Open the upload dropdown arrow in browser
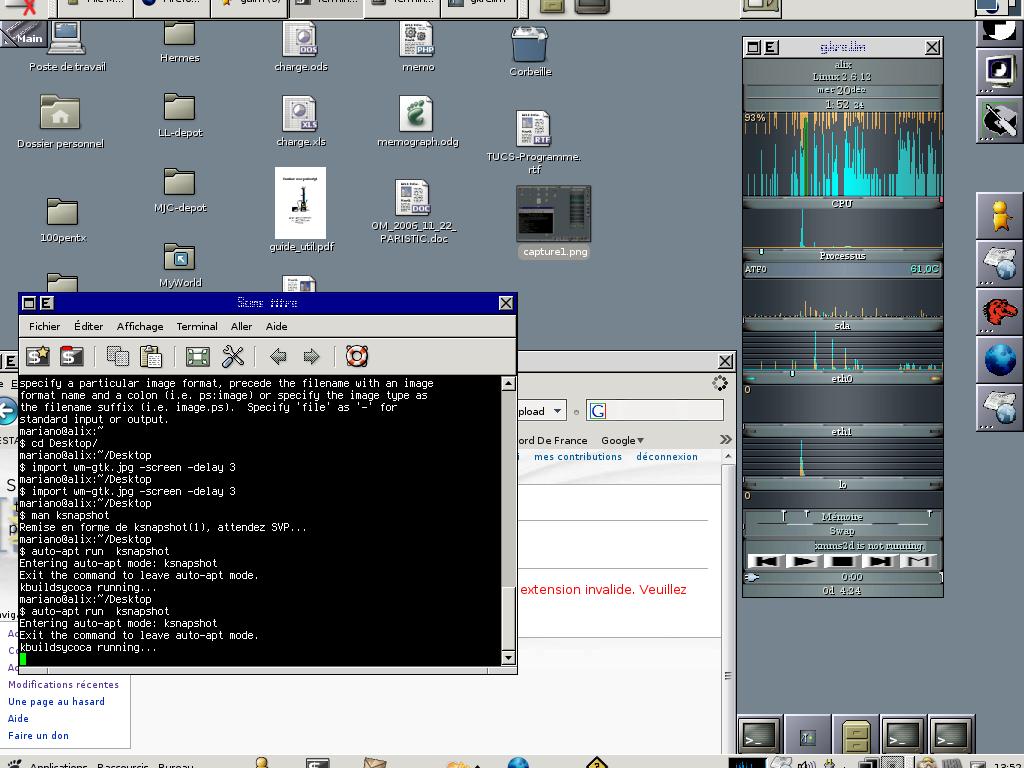 (558, 411)
